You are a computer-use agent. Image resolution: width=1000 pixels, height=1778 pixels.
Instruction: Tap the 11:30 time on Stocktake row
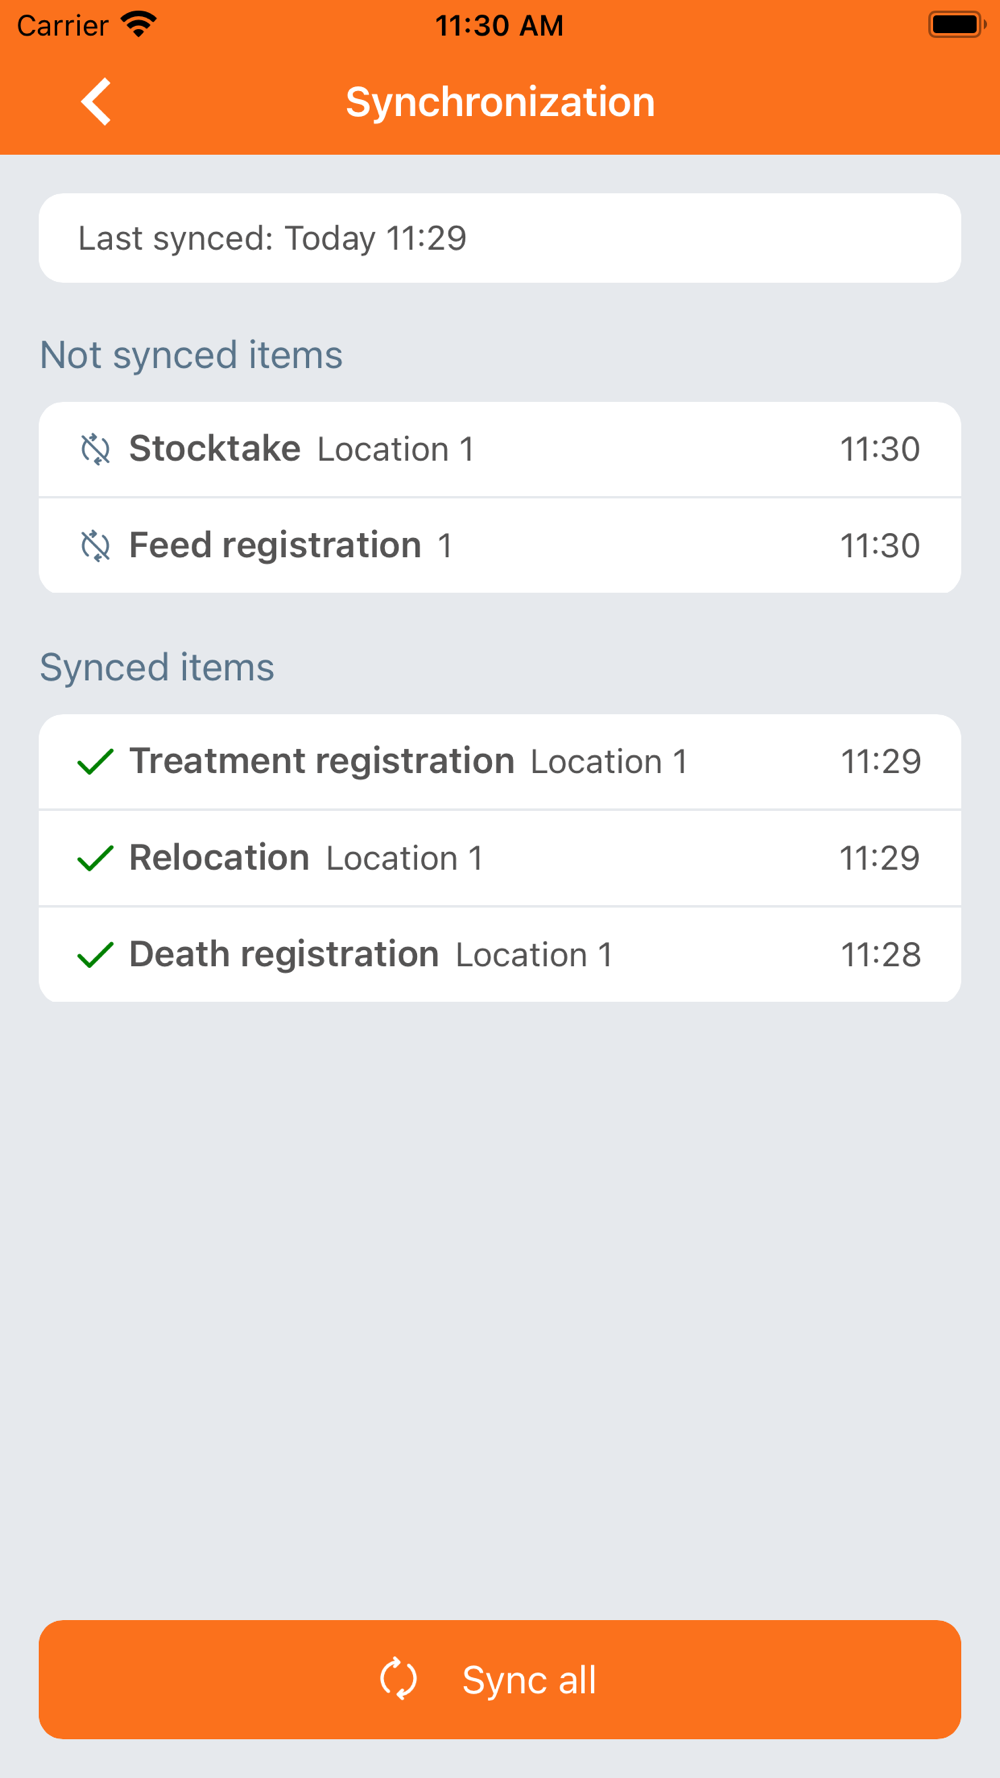pyautogui.click(x=879, y=450)
